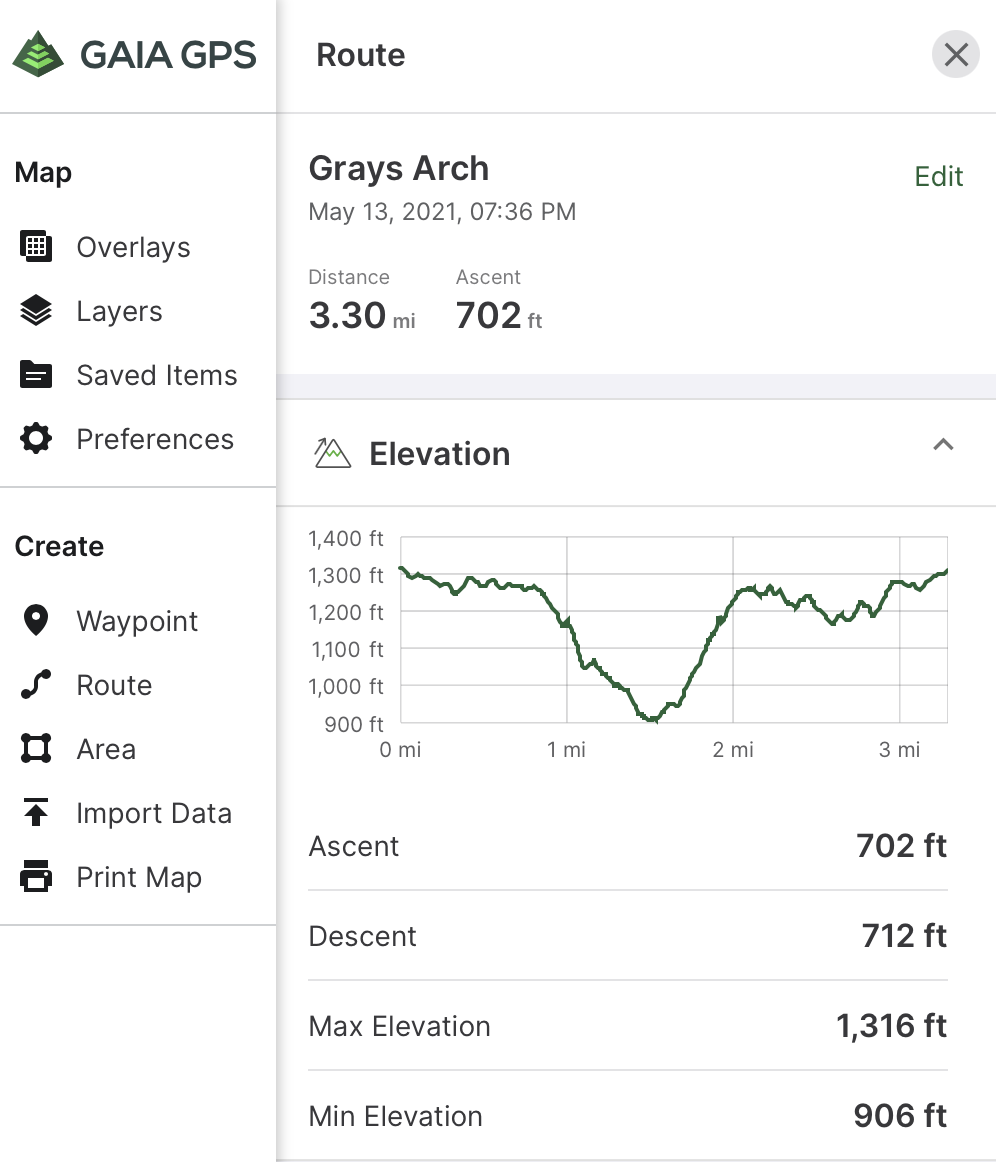
Task: Click the Import Data label
Action: point(154,813)
